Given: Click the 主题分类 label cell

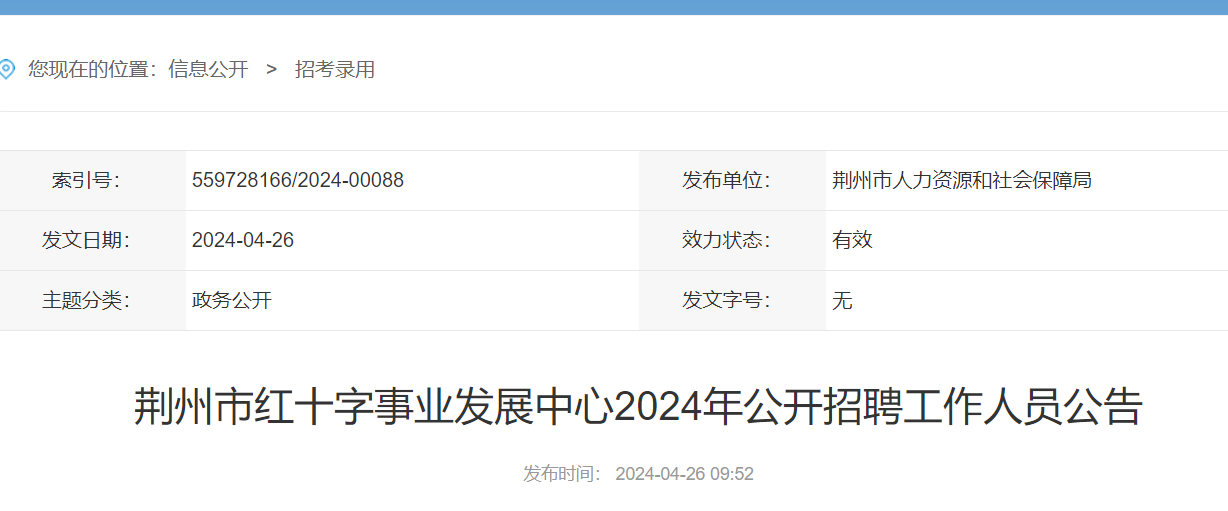Looking at the screenshot, I should pos(93,301).
